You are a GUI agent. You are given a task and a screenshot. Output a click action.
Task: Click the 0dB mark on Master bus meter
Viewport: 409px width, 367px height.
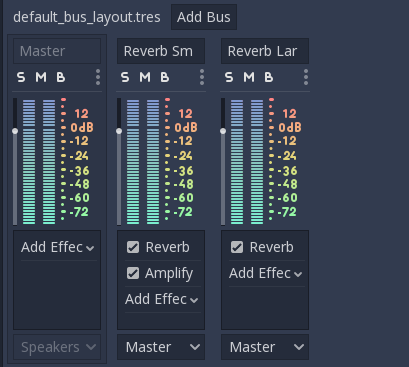coord(82,127)
